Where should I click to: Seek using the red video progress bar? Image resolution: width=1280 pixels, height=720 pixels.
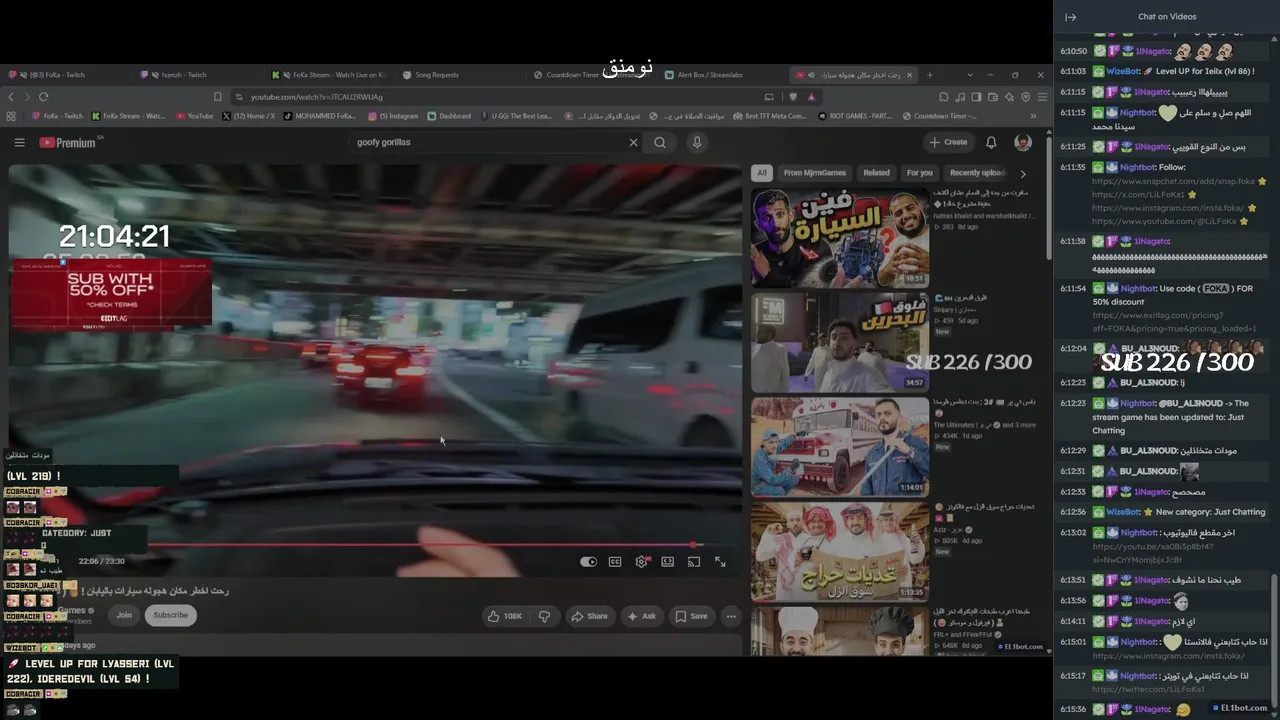click(x=376, y=545)
